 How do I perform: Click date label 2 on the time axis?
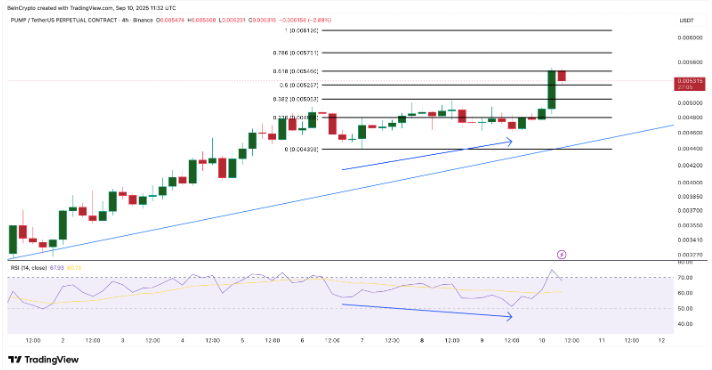(63, 340)
